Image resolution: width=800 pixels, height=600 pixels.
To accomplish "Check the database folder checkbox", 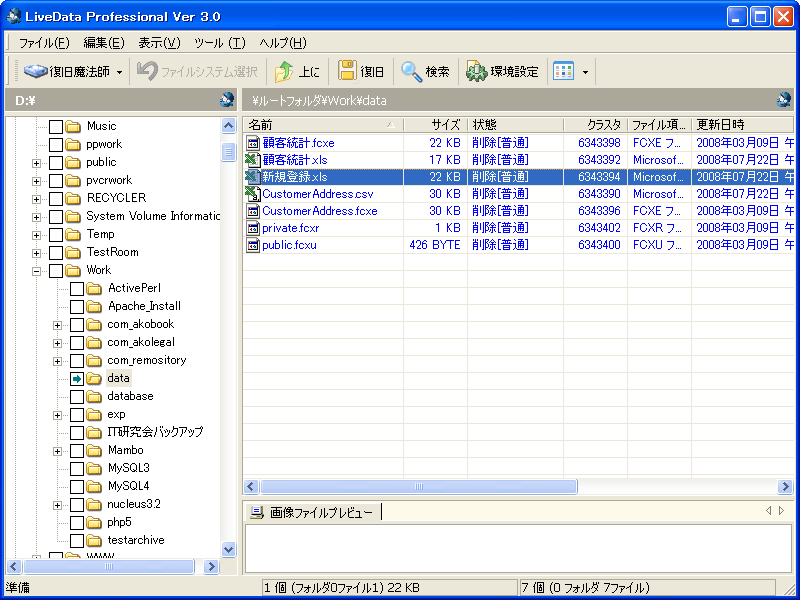I will click(x=77, y=396).
